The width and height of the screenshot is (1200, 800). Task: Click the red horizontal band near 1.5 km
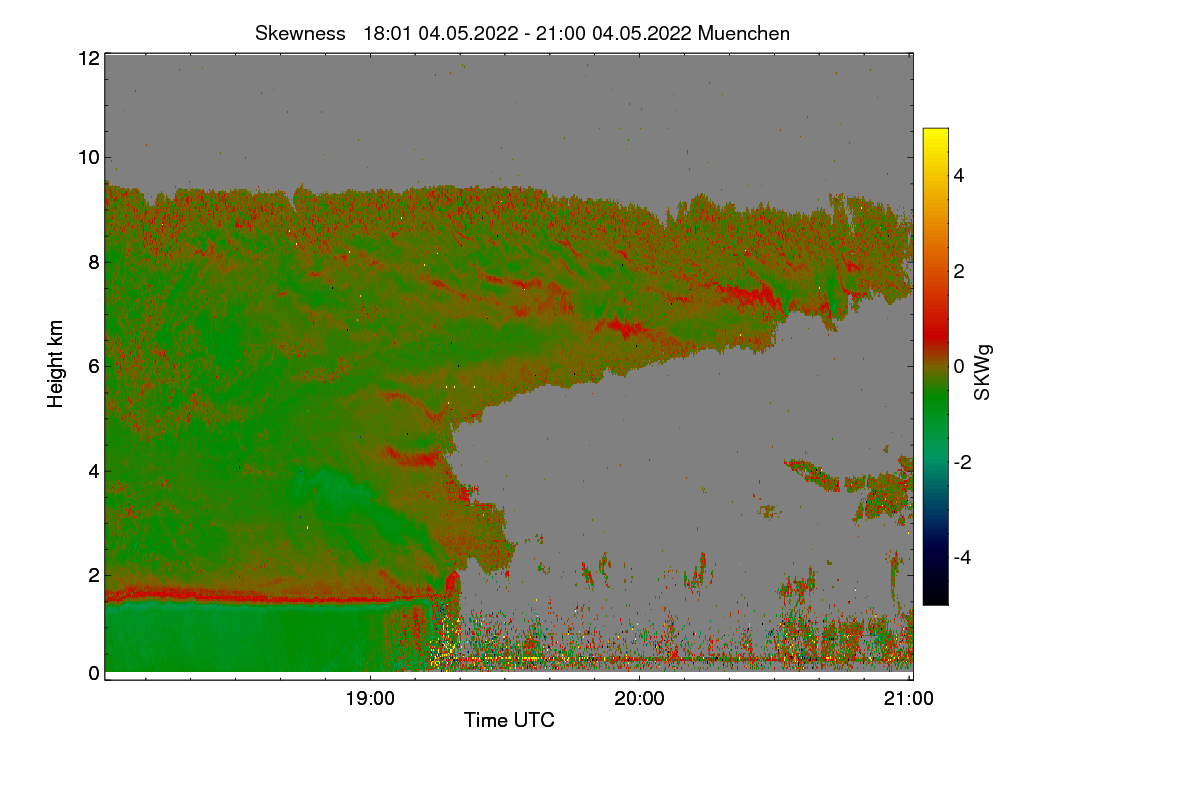click(x=270, y=597)
